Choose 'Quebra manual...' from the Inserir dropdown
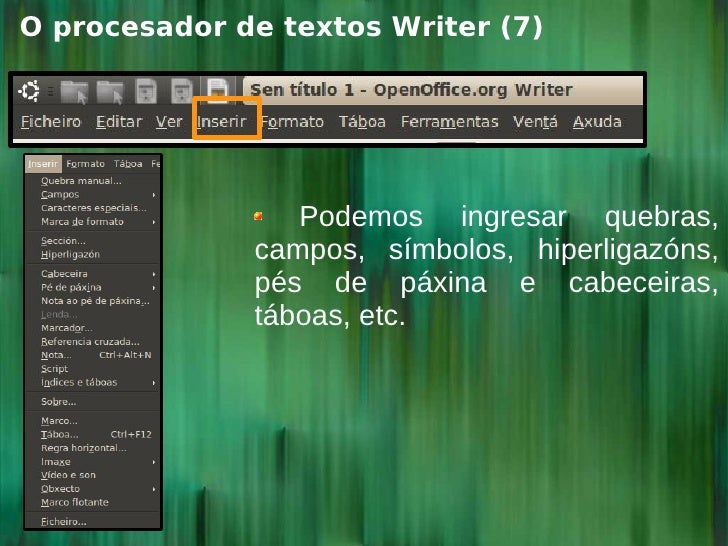This screenshot has height=546, width=728. click(x=93, y=181)
